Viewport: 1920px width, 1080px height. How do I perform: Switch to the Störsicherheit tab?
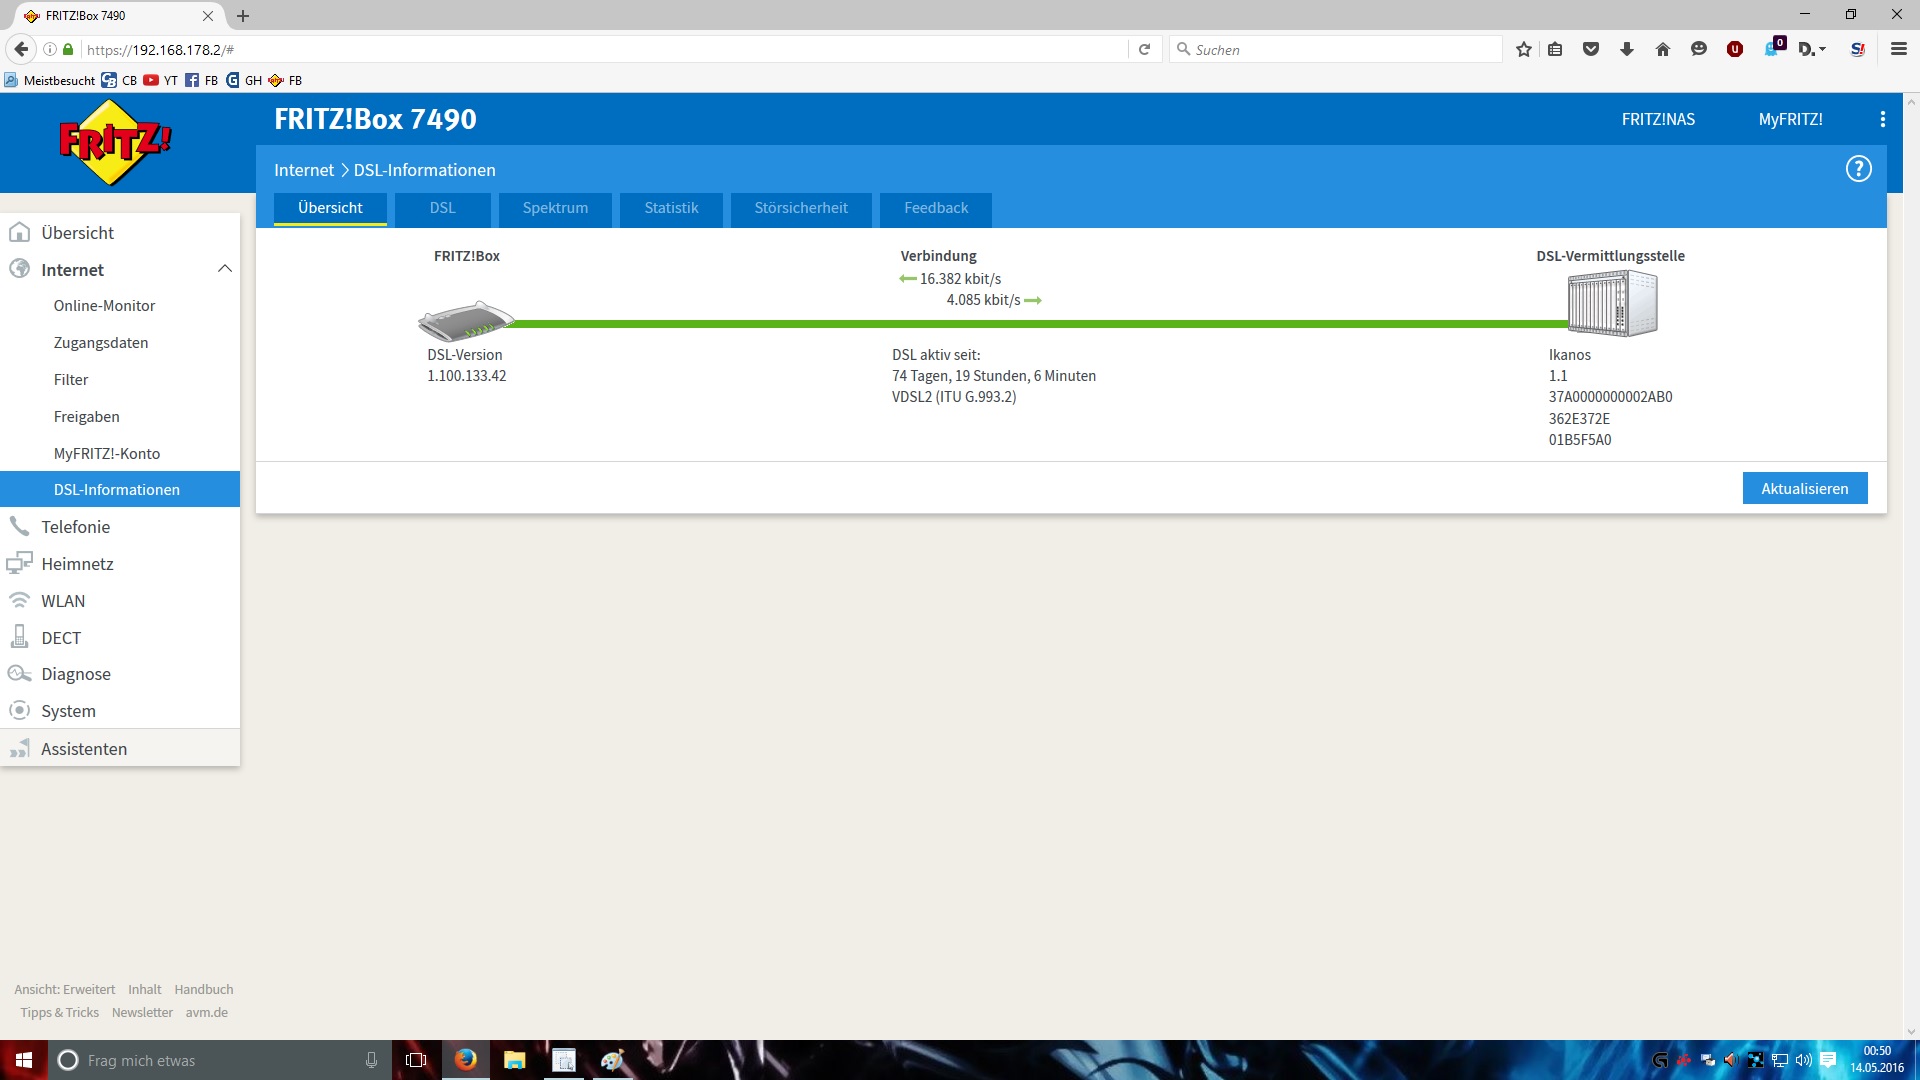click(x=800, y=208)
